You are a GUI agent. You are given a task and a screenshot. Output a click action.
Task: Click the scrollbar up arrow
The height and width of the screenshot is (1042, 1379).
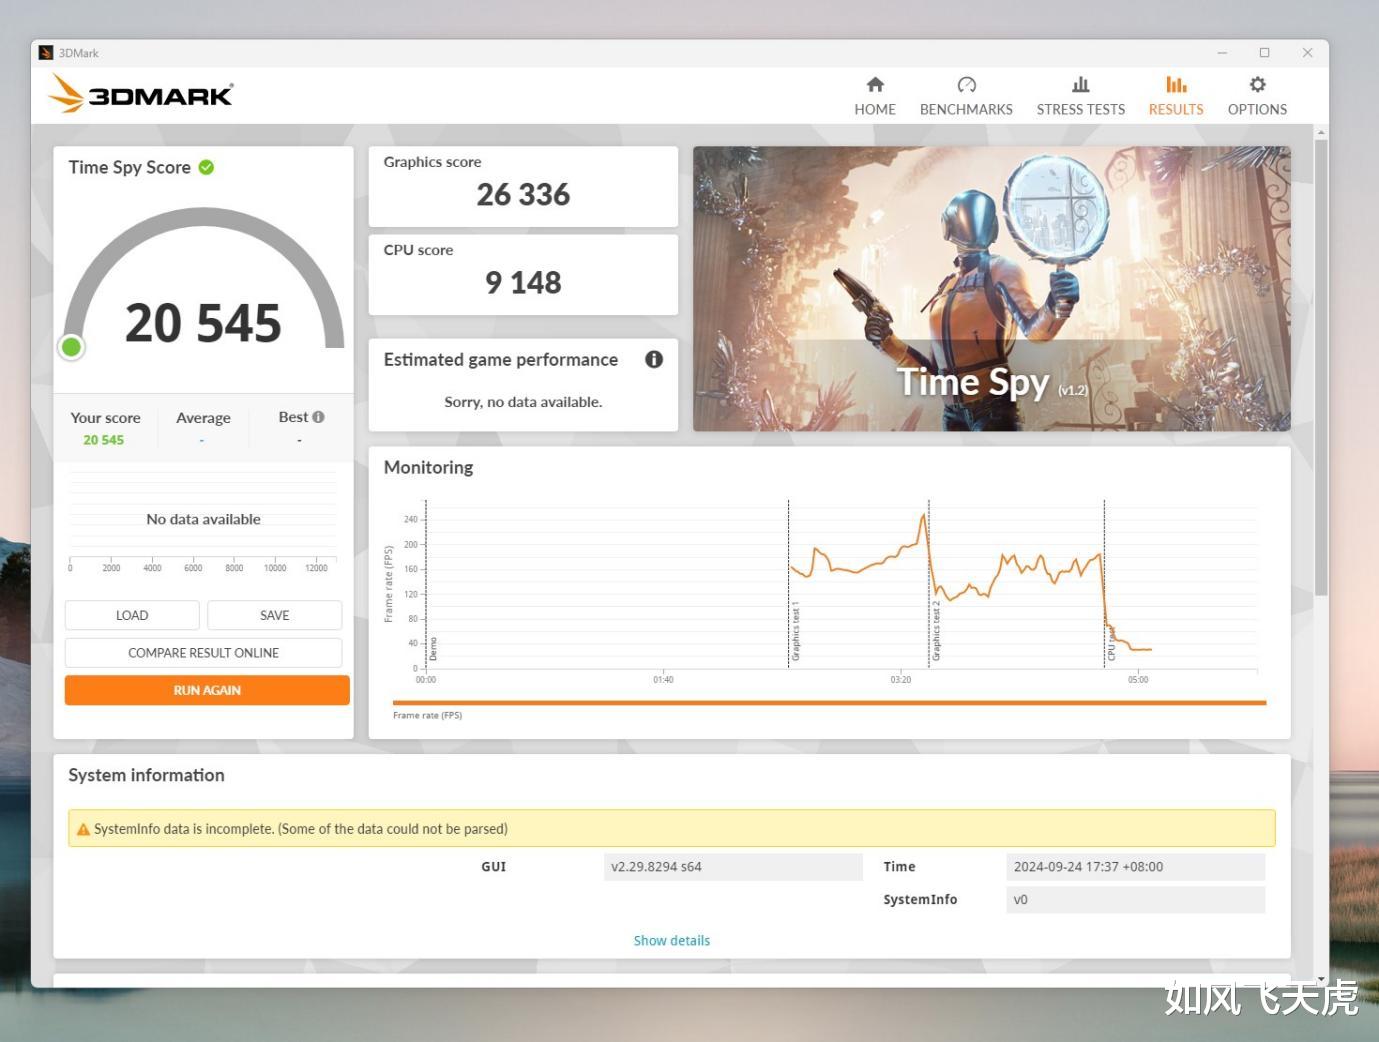[x=1321, y=132]
